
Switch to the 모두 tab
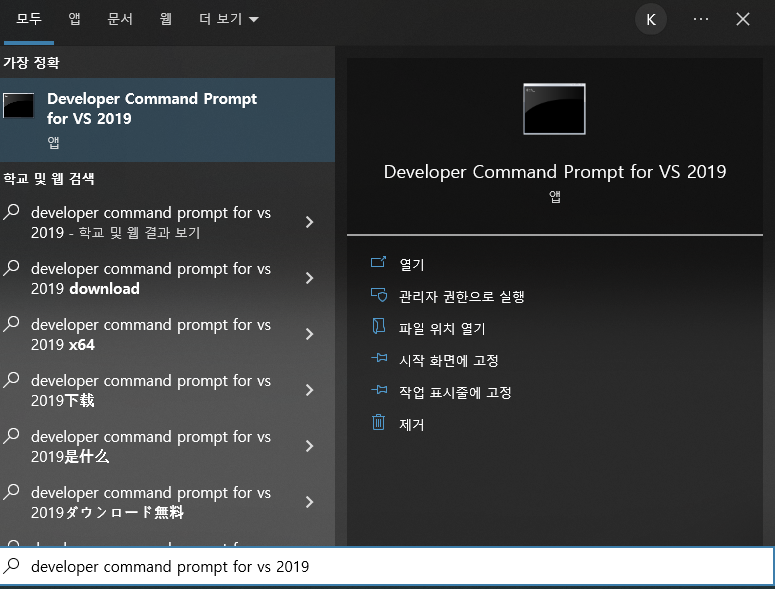click(x=29, y=19)
